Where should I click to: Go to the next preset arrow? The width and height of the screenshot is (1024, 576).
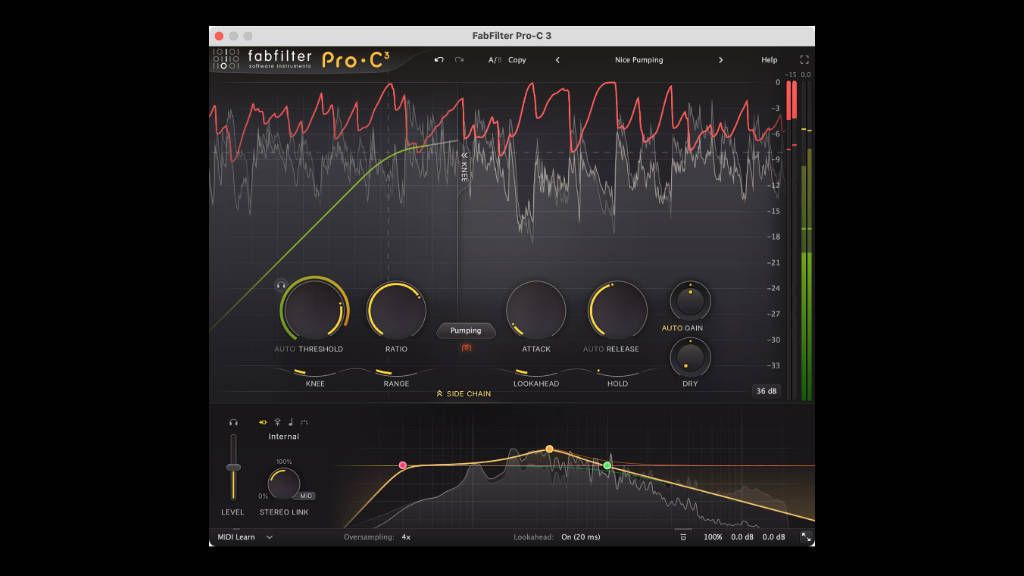click(x=720, y=60)
